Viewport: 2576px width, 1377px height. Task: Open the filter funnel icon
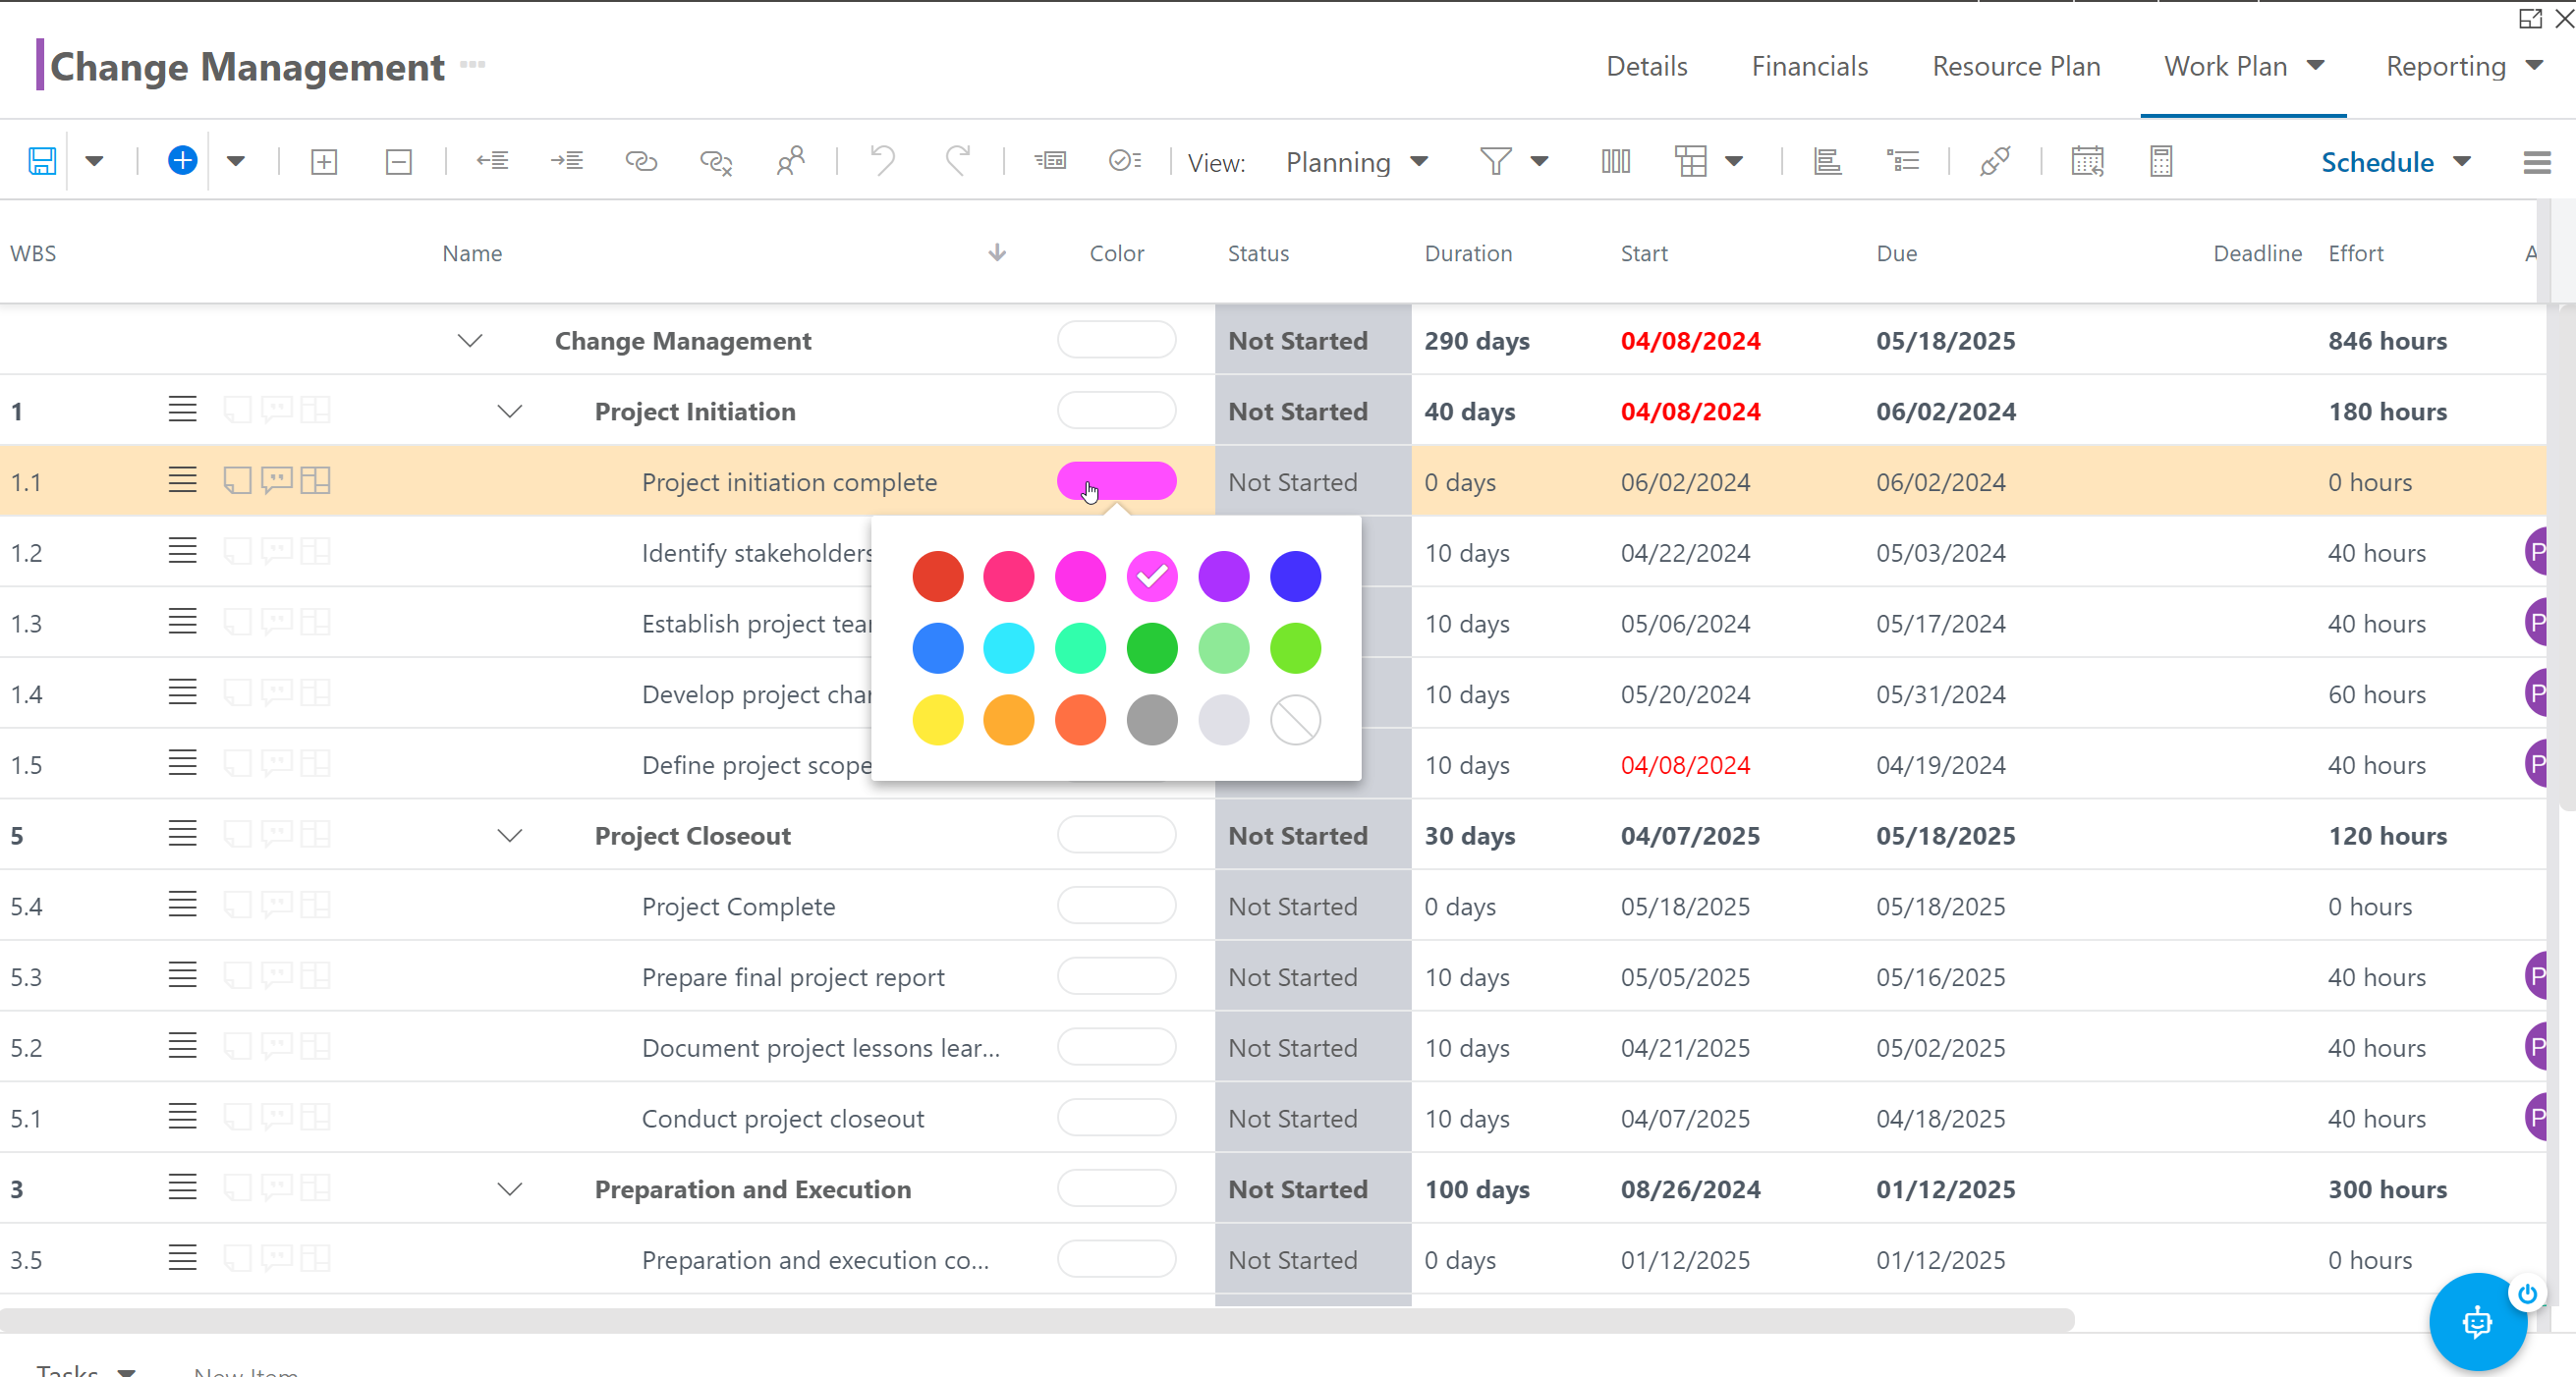pyautogui.click(x=1495, y=161)
